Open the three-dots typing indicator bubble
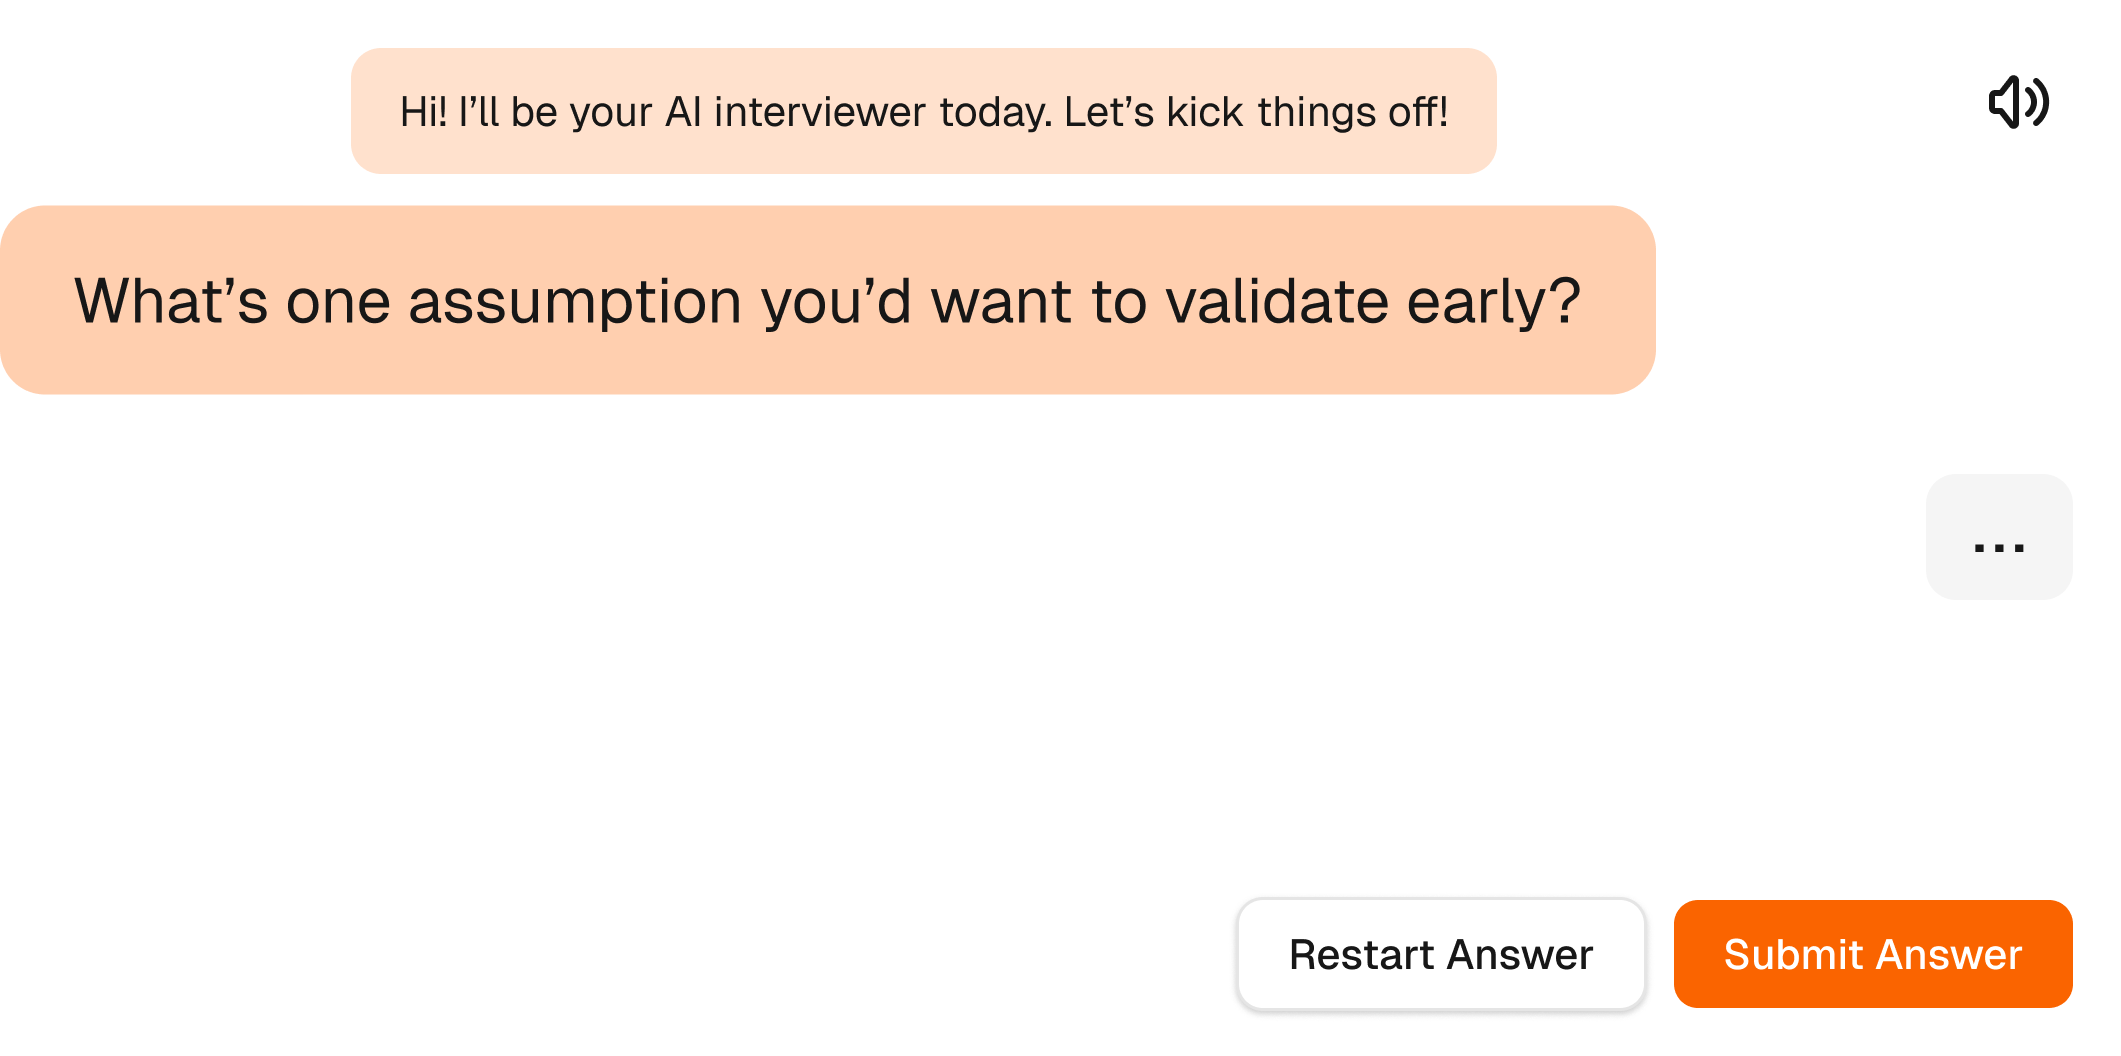Viewport: 2121px width, 1056px height. pos(1999,537)
